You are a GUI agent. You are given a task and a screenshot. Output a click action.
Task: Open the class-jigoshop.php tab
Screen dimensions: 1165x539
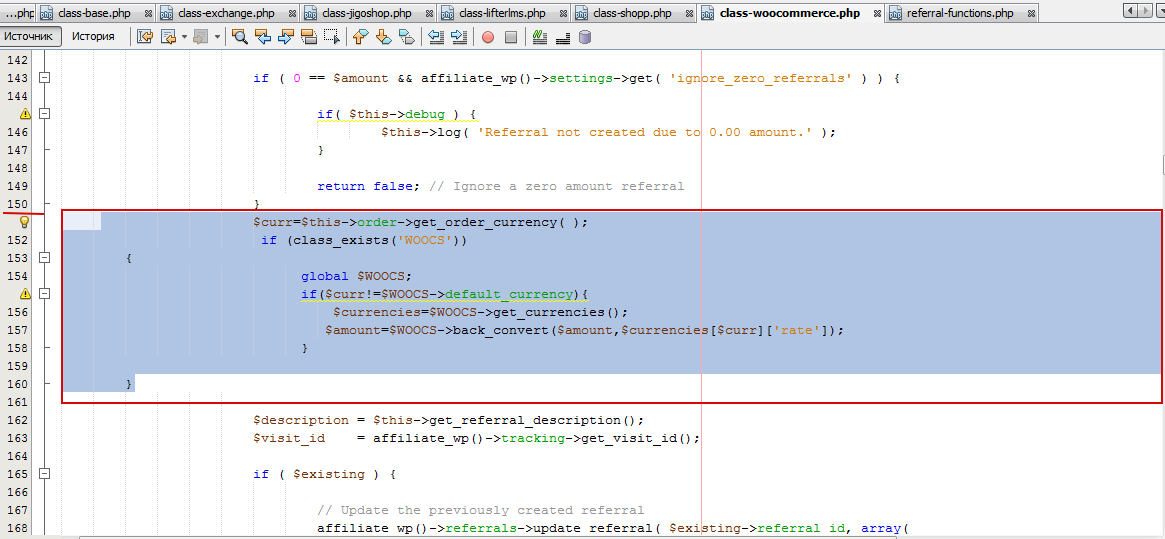[367, 13]
